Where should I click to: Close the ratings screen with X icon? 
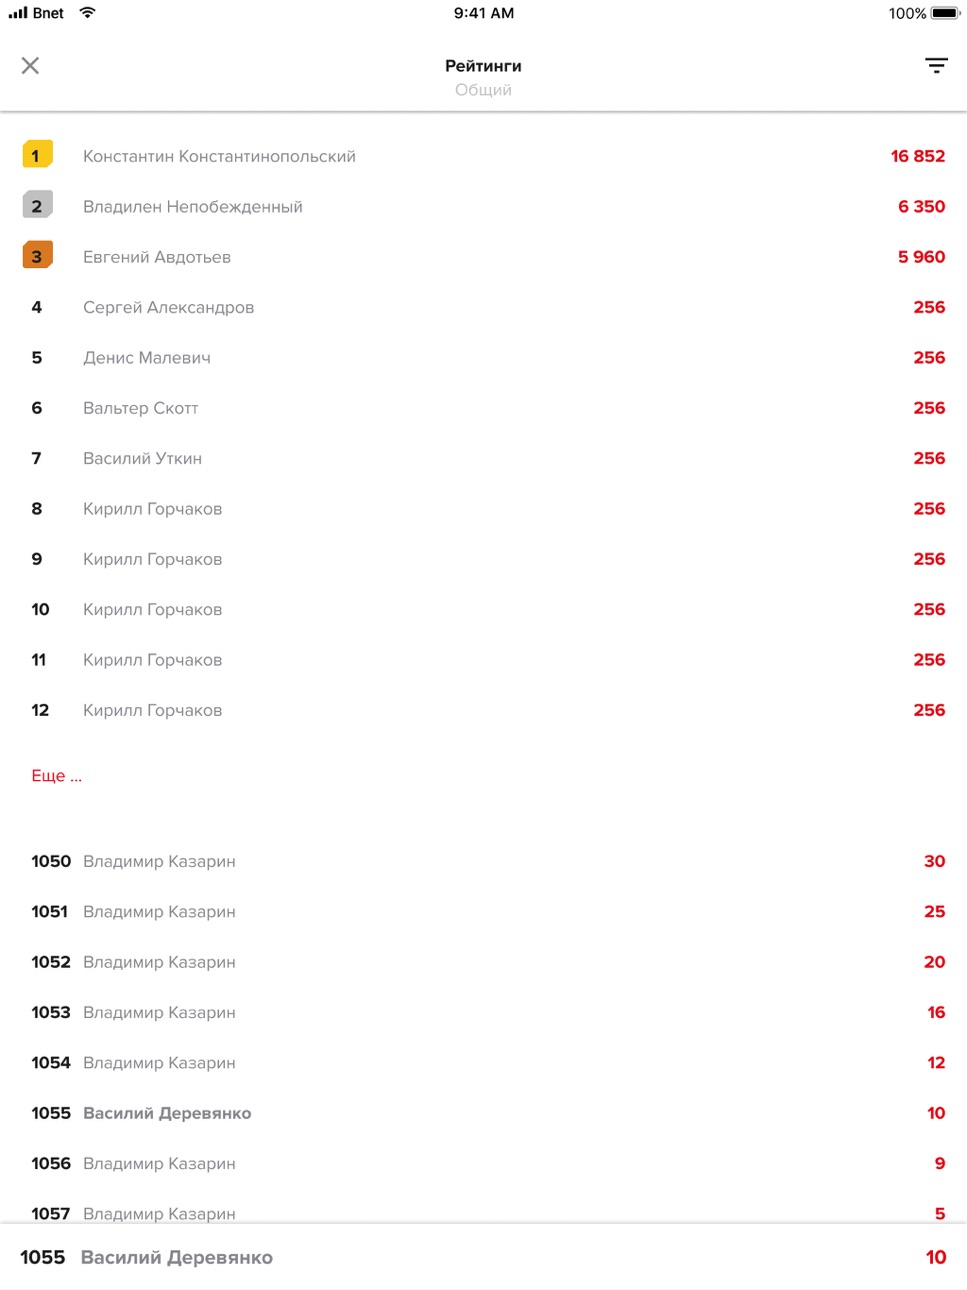(30, 66)
